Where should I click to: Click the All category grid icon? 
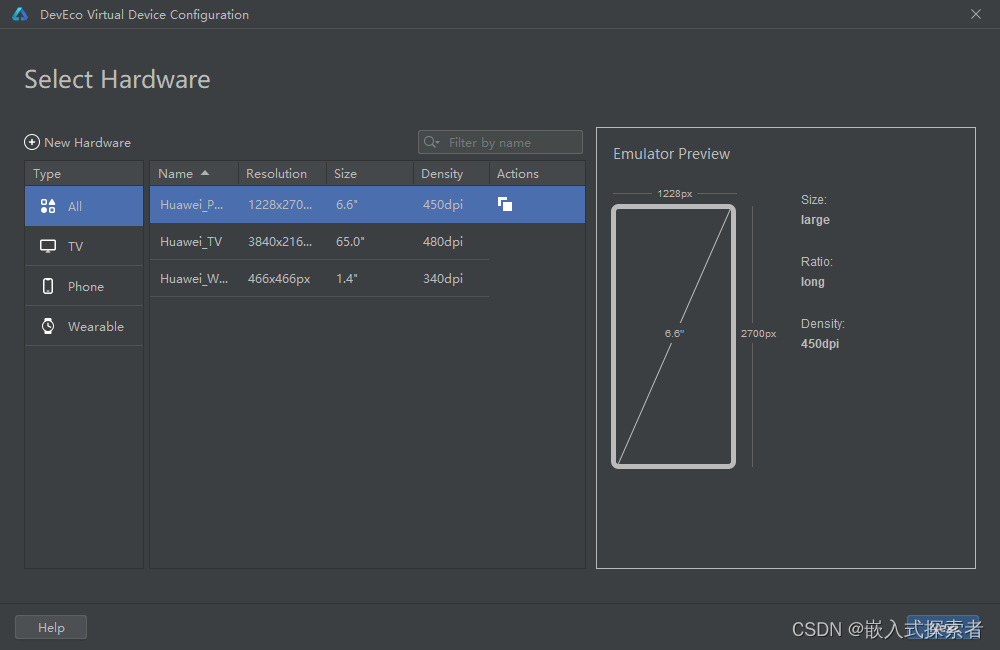(x=48, y=206)
